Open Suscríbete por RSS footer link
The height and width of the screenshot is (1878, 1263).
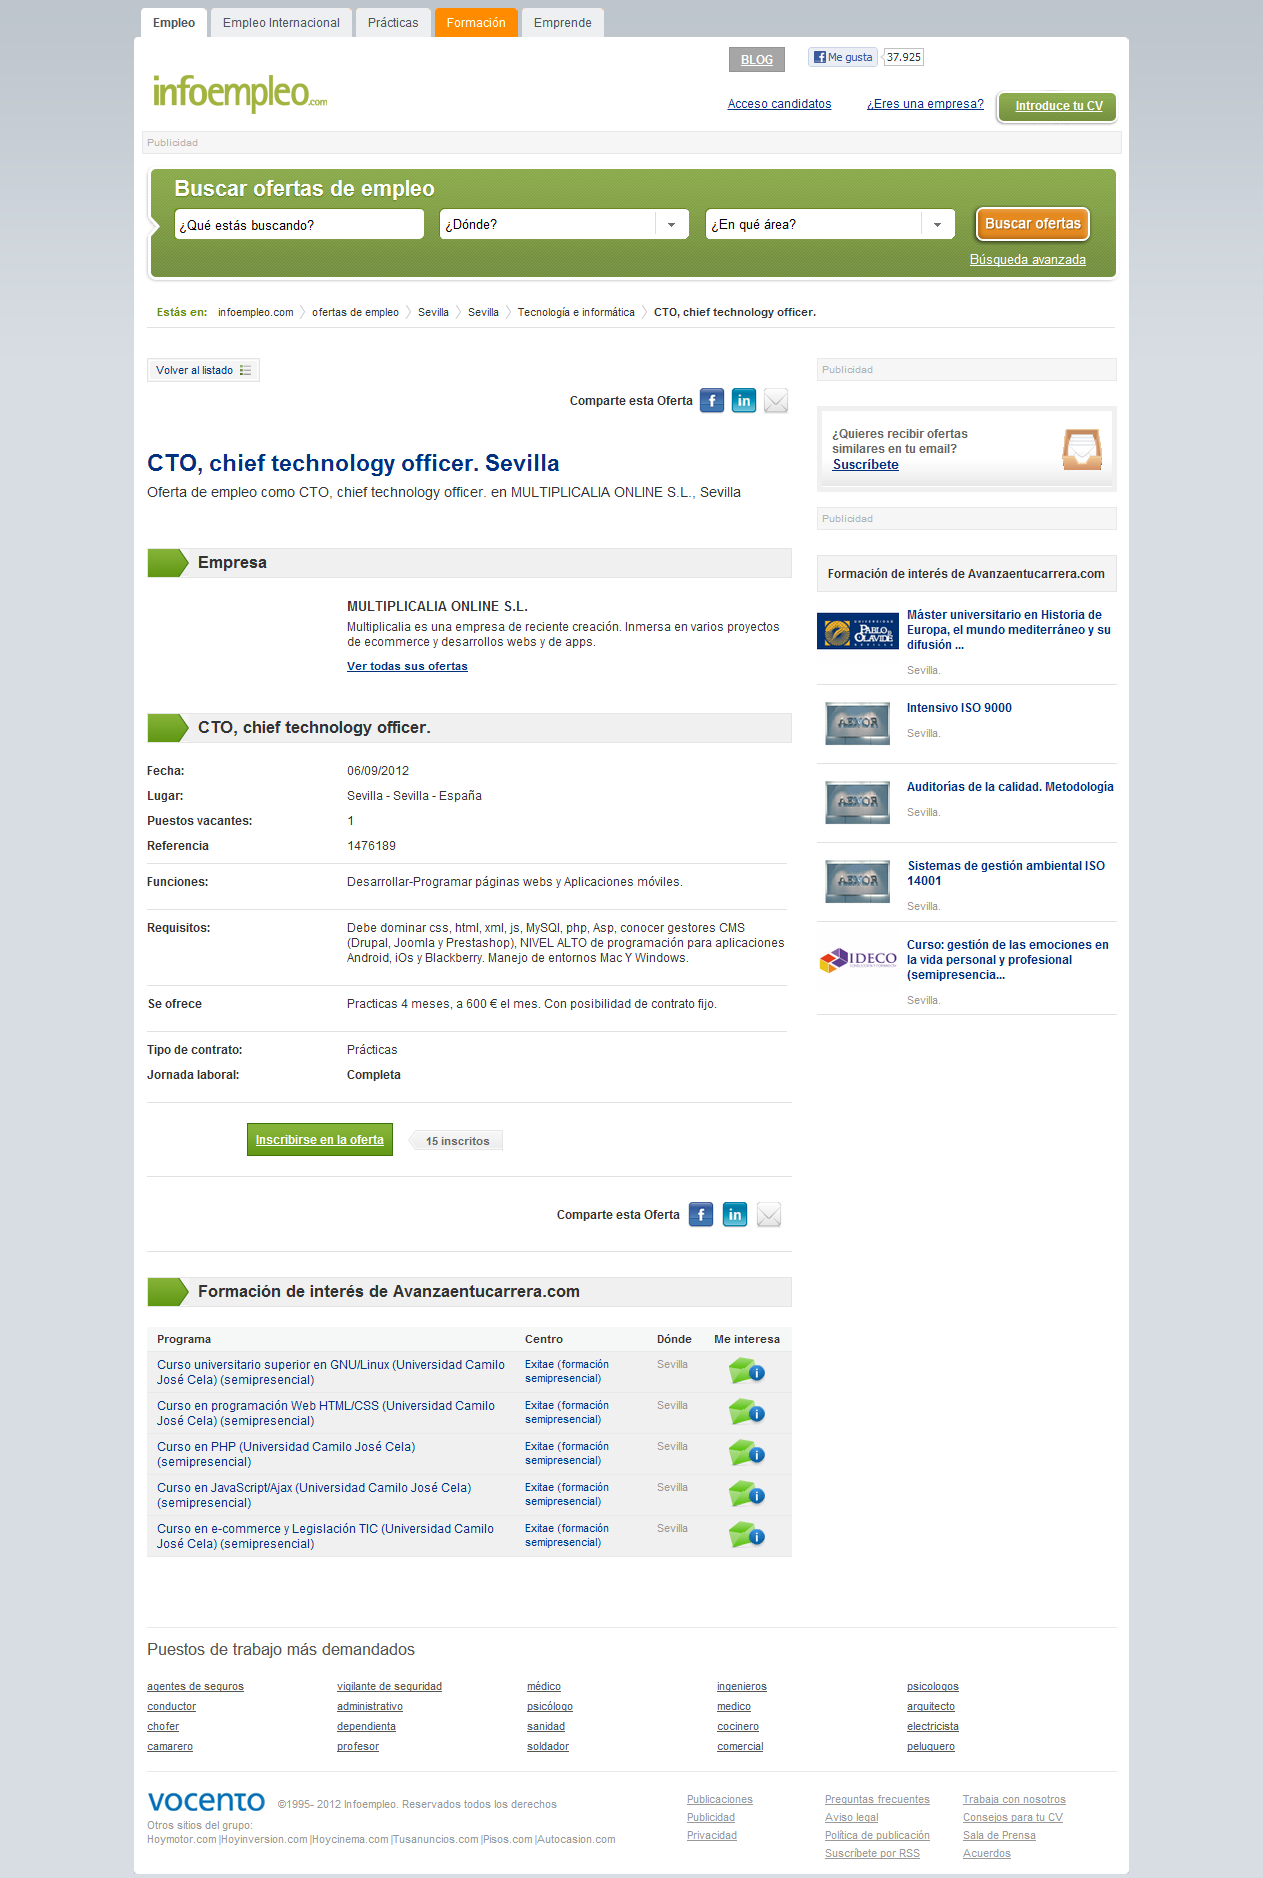point(872,1854)
